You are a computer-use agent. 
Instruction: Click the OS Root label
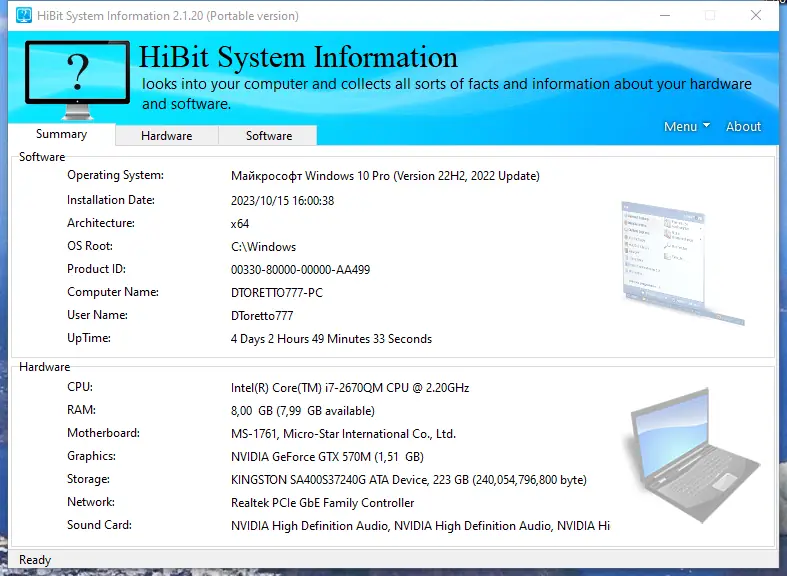(90, 246)
